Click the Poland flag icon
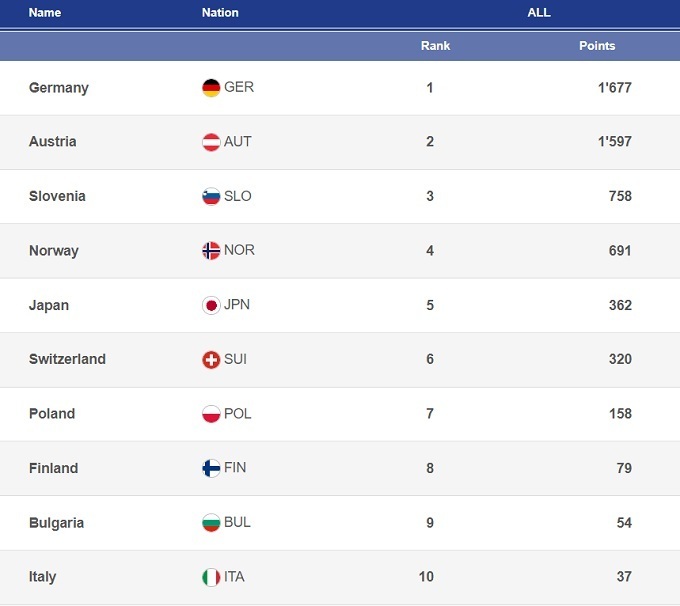 (211, 414)
